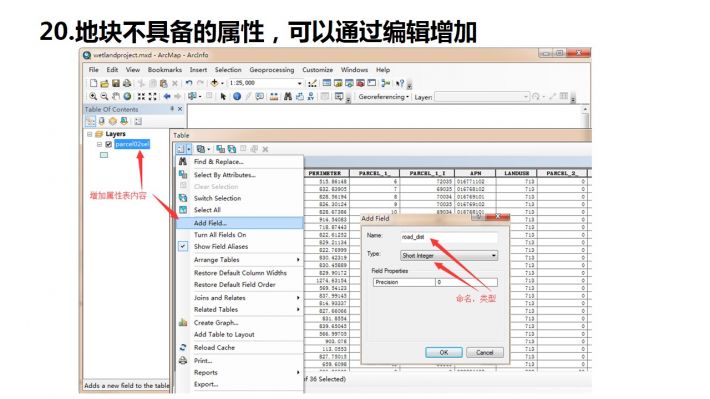Click the Fixed Zoom In icon

[141, 96]
